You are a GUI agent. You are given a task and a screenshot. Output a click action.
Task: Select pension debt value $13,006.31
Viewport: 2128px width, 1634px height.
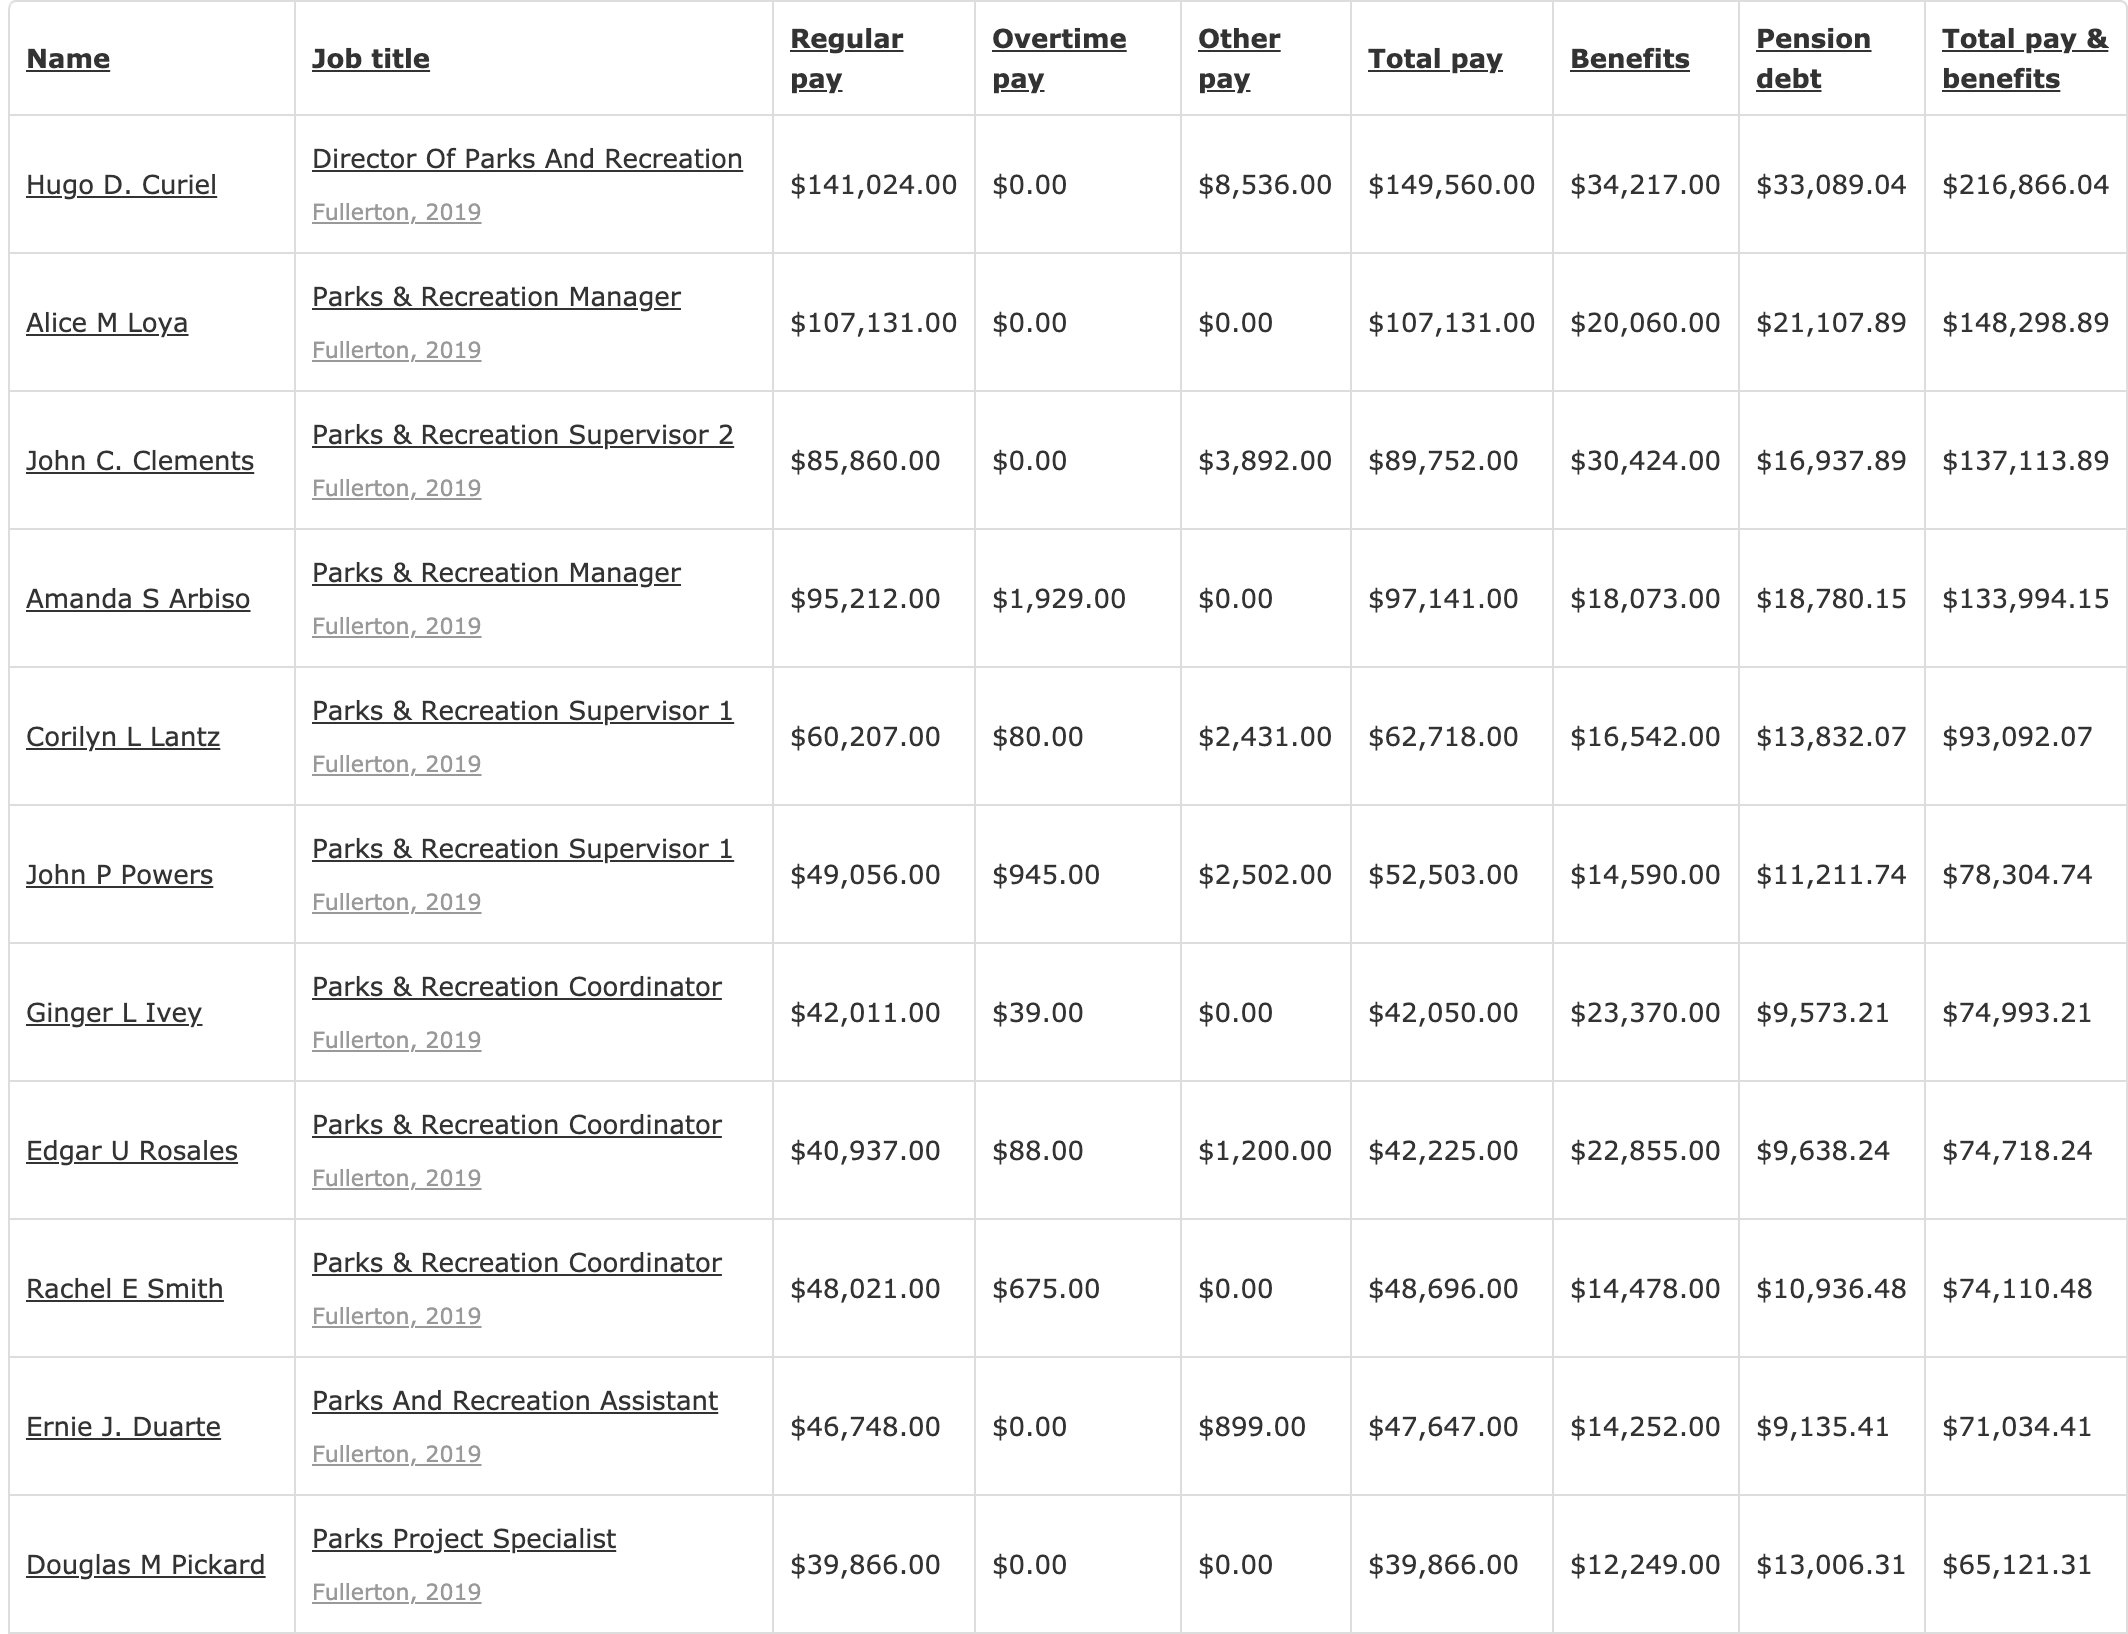pos(1831,1565)
